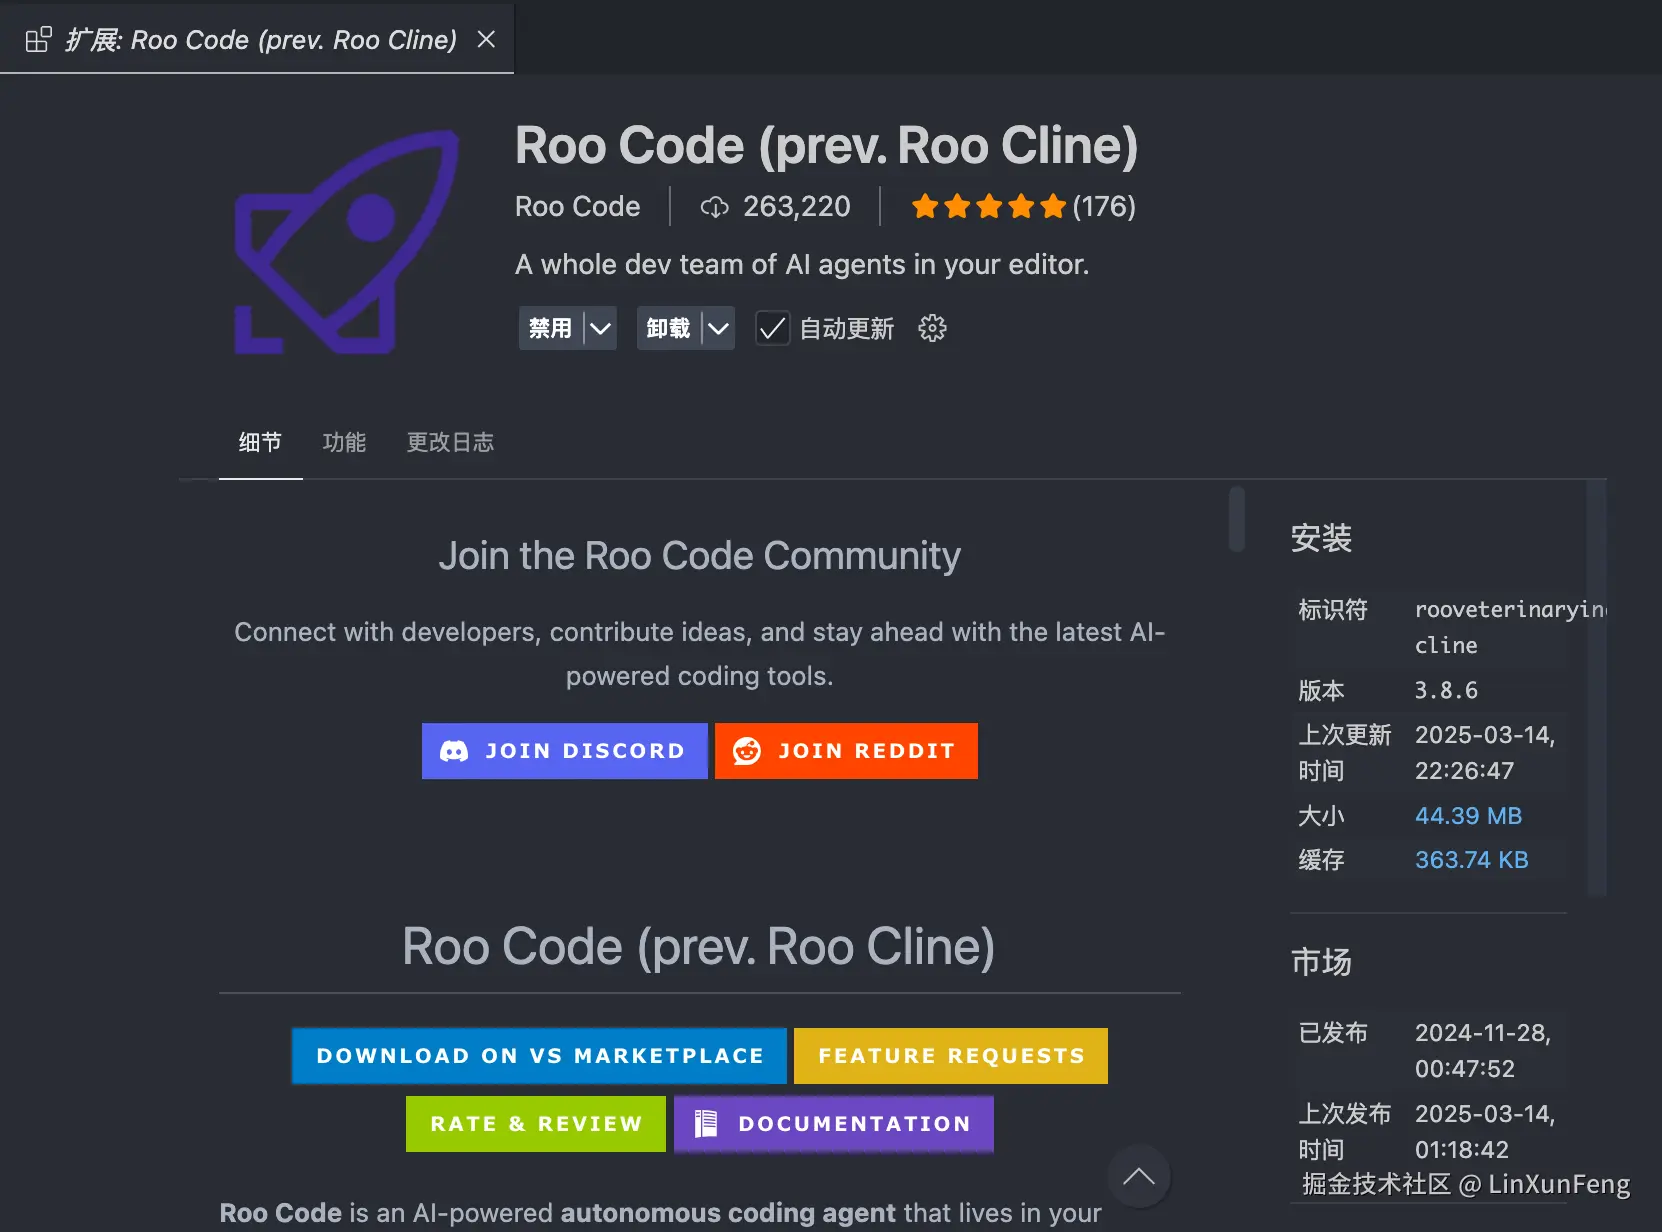
Task: Toggle the 自动更新 checkbox
Action: (772, 328)
